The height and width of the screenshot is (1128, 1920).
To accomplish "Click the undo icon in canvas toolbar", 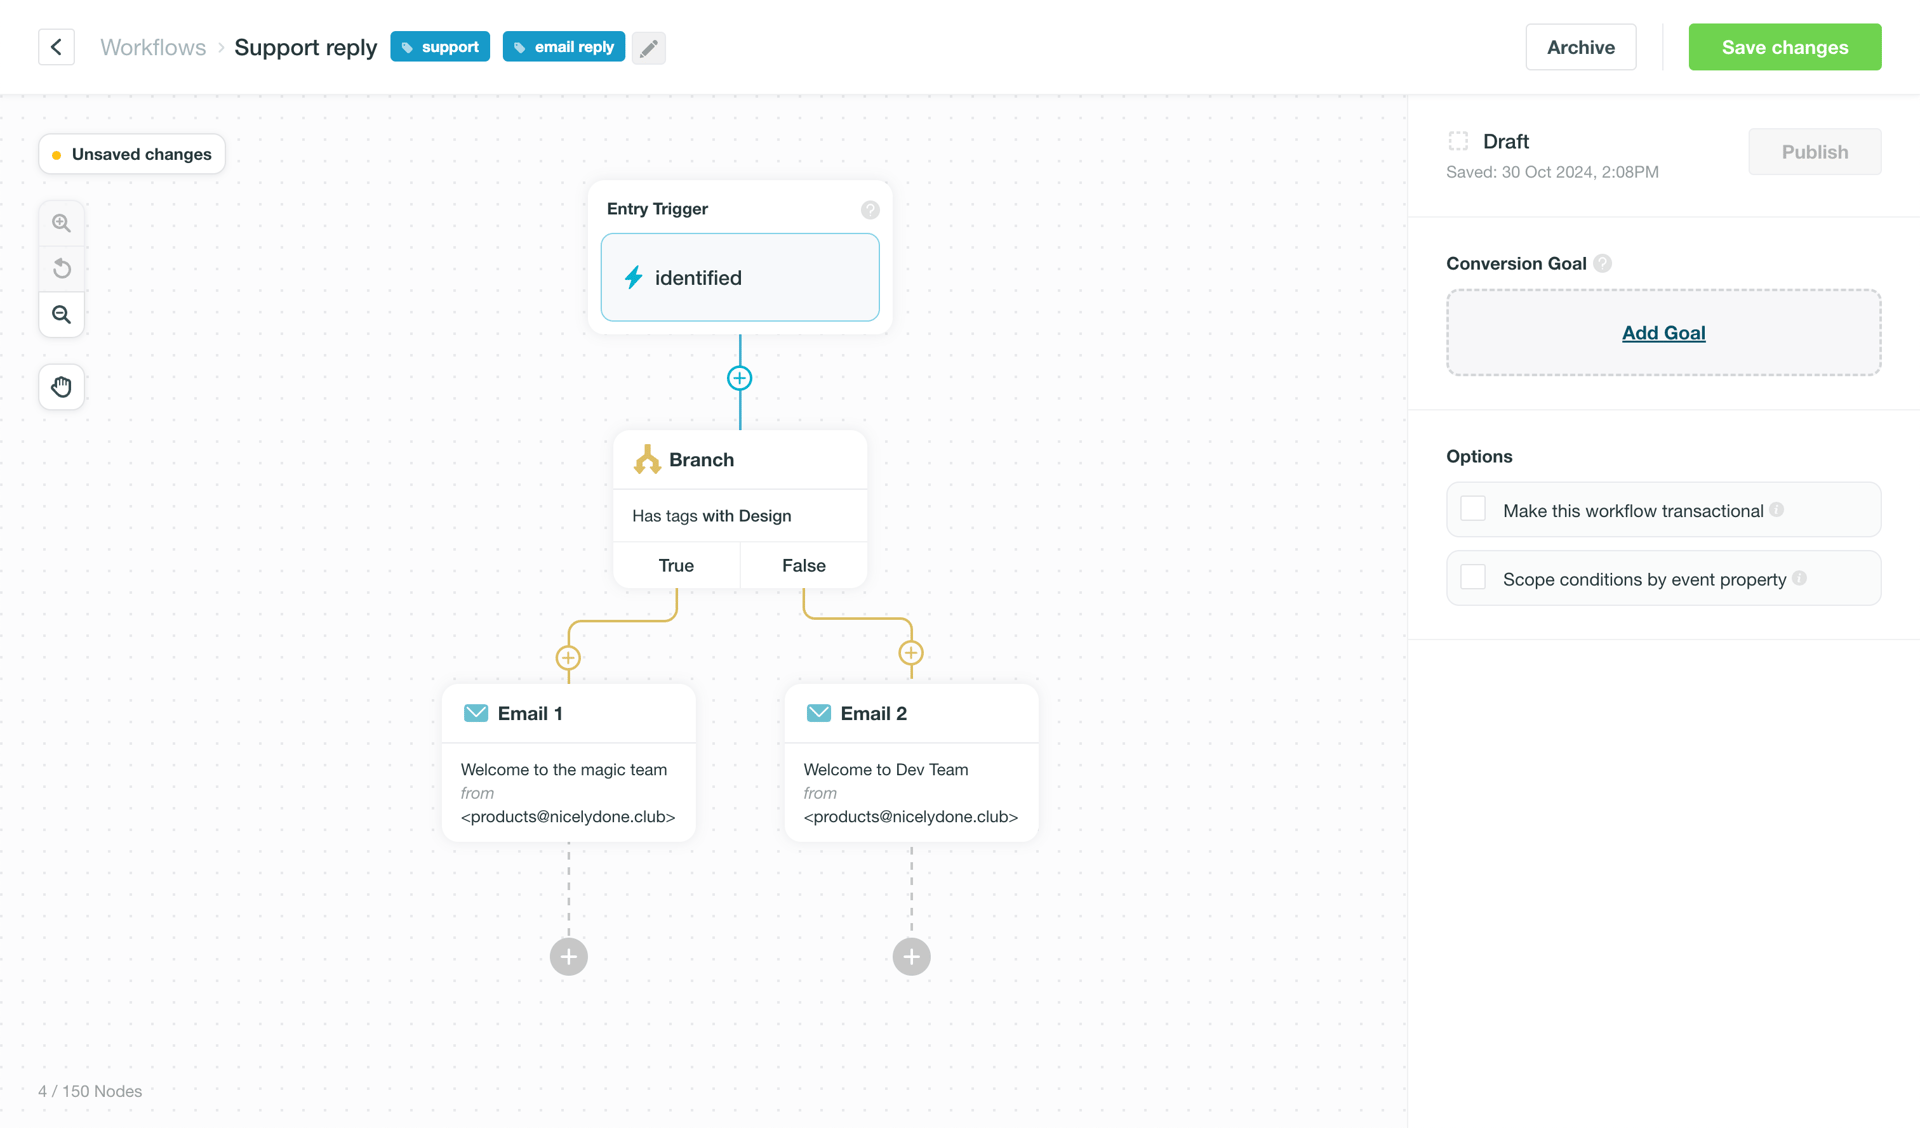I will coord(61,268).
